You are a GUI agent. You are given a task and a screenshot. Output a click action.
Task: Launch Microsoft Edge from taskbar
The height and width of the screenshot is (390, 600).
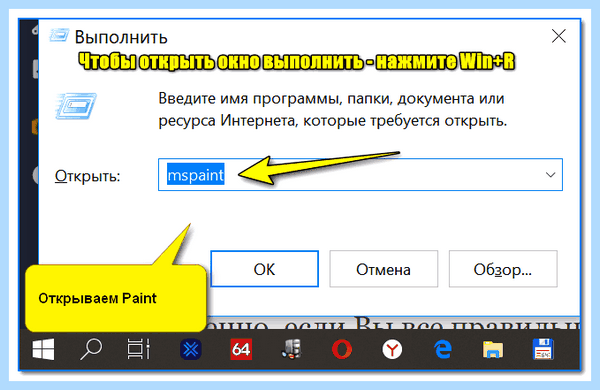[x=443, y=349]
